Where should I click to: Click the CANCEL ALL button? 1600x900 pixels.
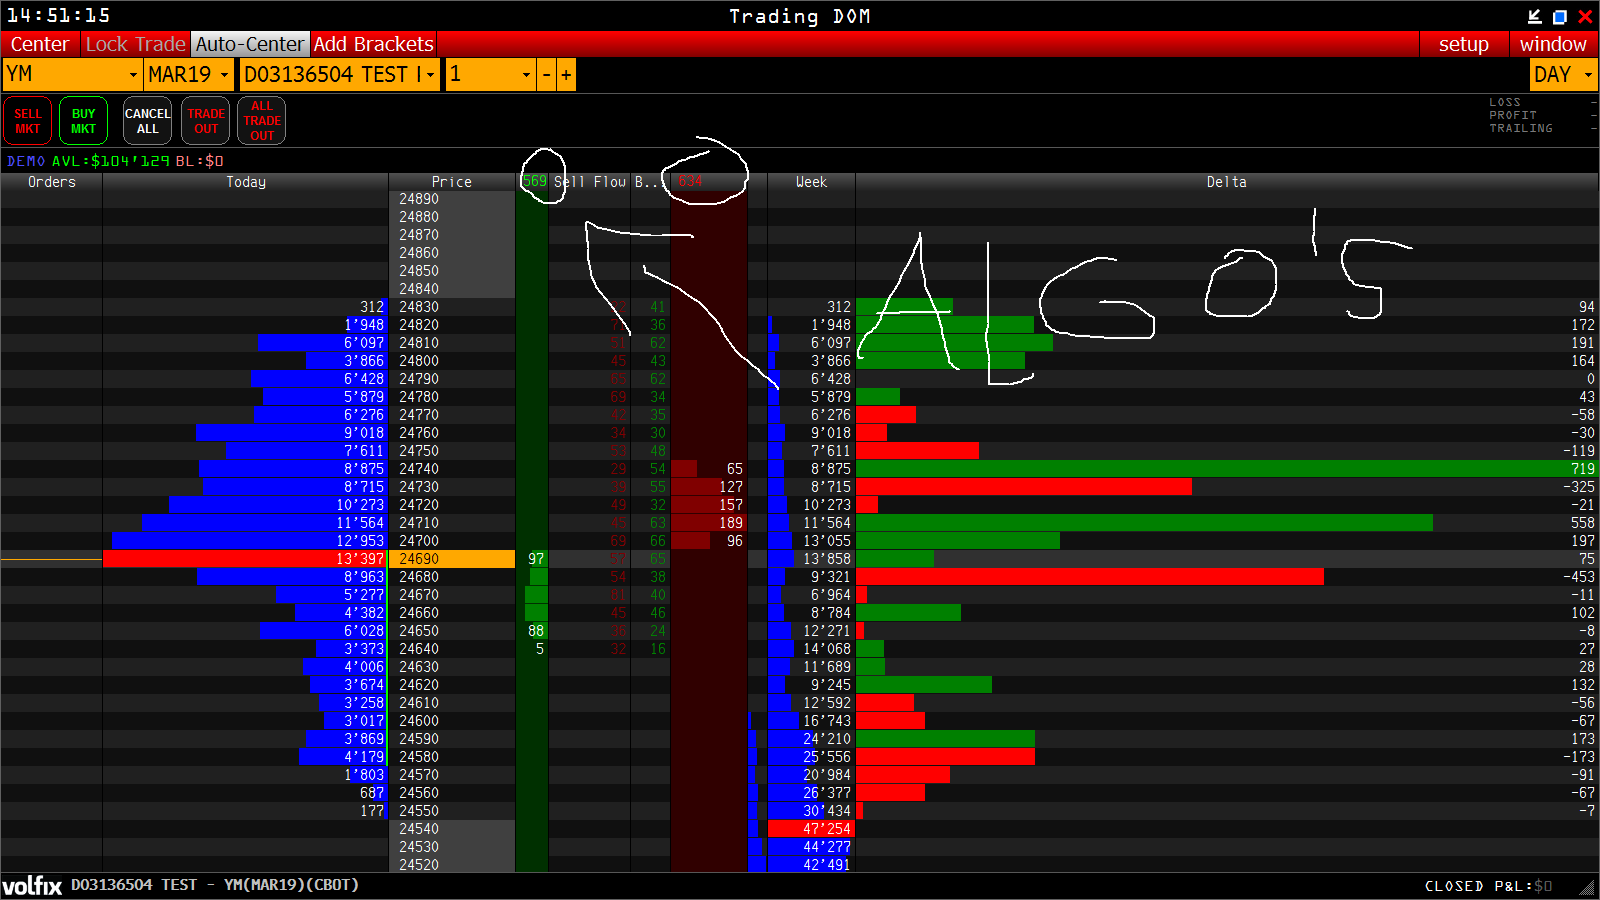point(148,121)
